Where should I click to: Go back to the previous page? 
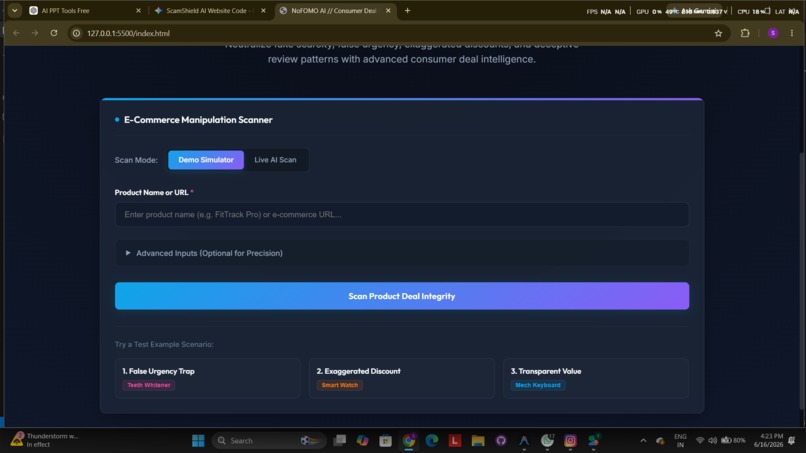click(16, 33)
